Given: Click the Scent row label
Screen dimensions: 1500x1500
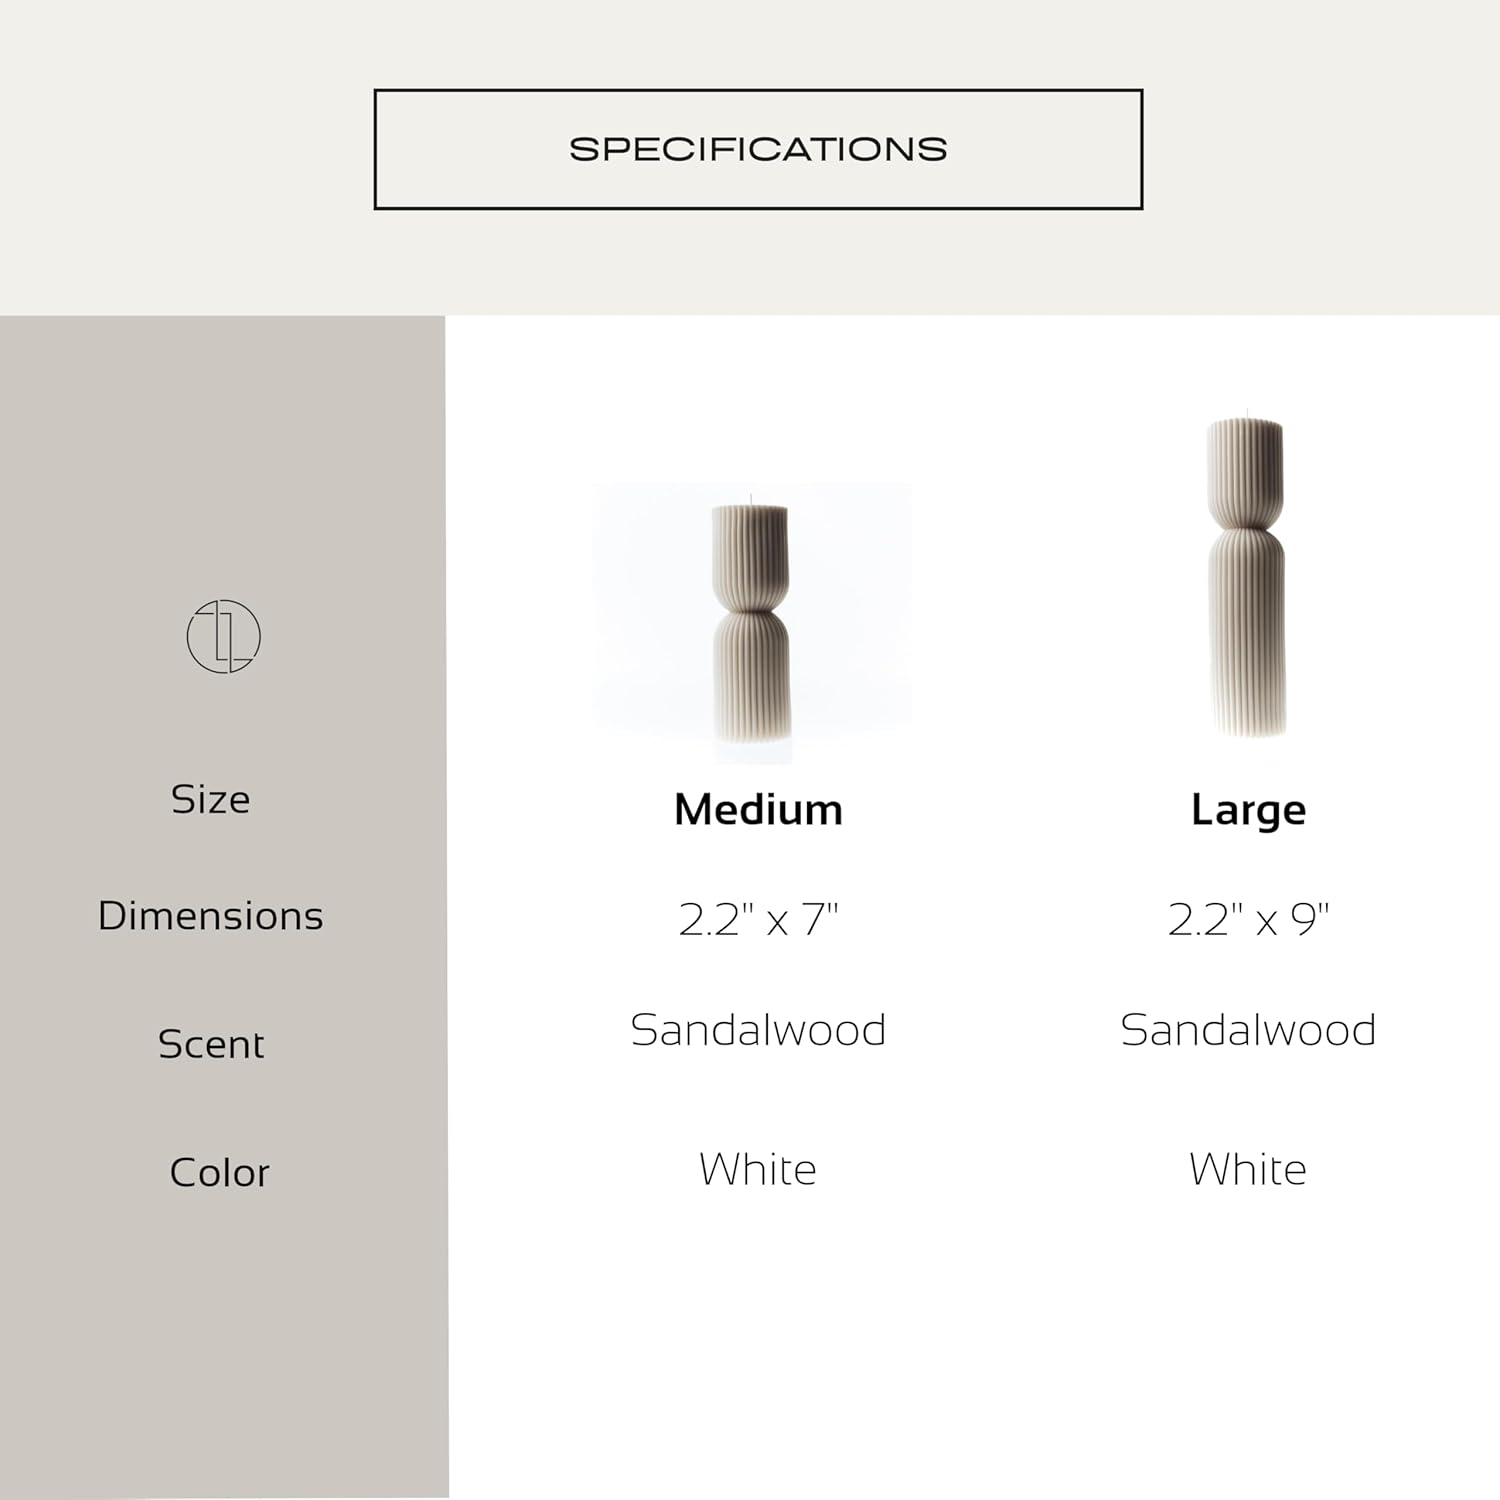Looking at the screenshot, I should (x=211, y=1044).
